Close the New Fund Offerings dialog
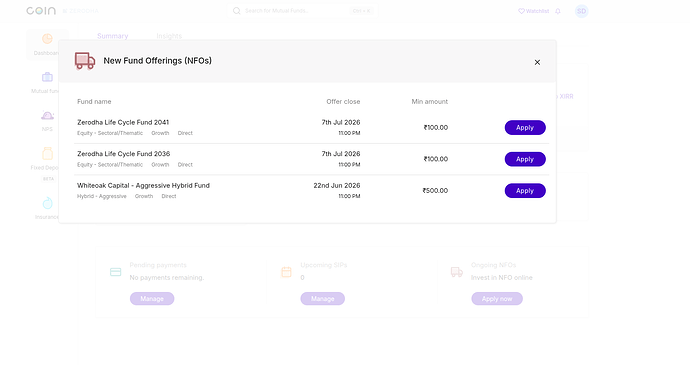The image size is (690, 365). [x=537, y=62]
